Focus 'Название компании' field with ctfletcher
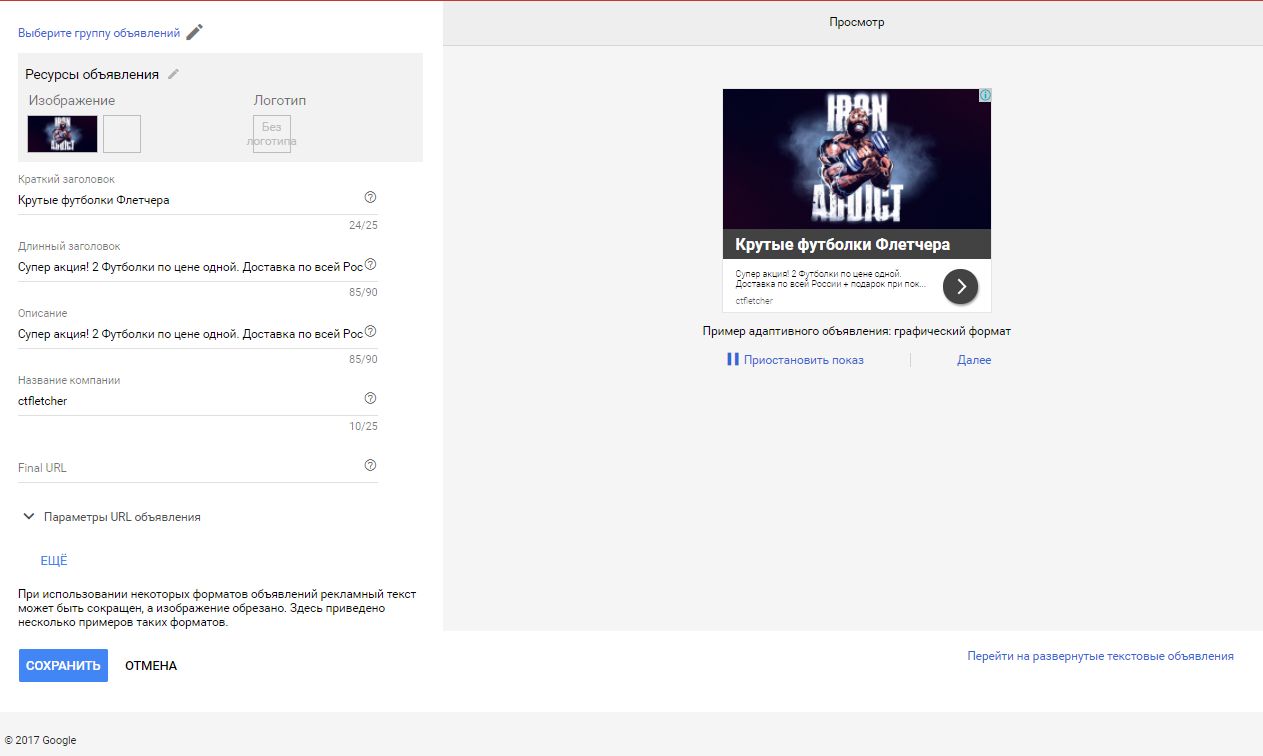Image resolution: width=1263 pixels, height=756 pixels. point(190,401)
